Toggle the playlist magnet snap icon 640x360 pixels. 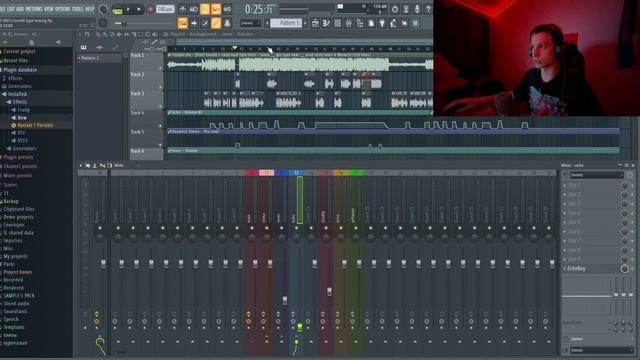[x=87, y=35]
